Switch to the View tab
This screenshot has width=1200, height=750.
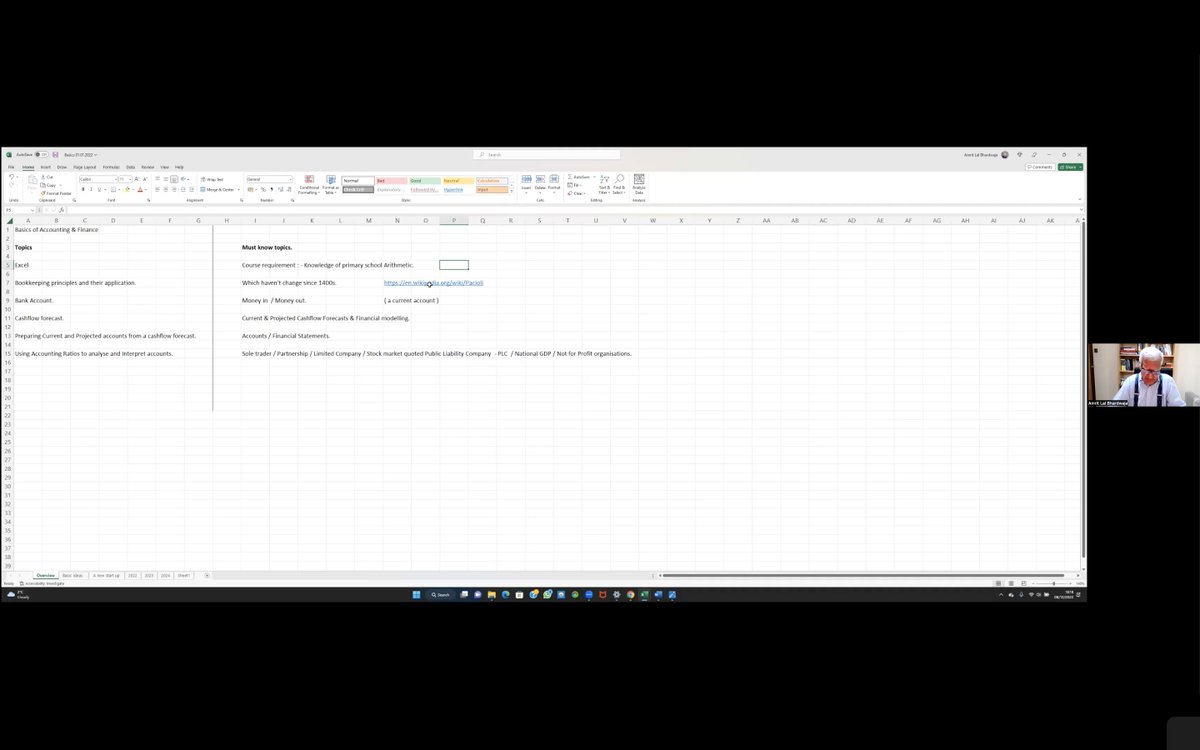point(164,167)
